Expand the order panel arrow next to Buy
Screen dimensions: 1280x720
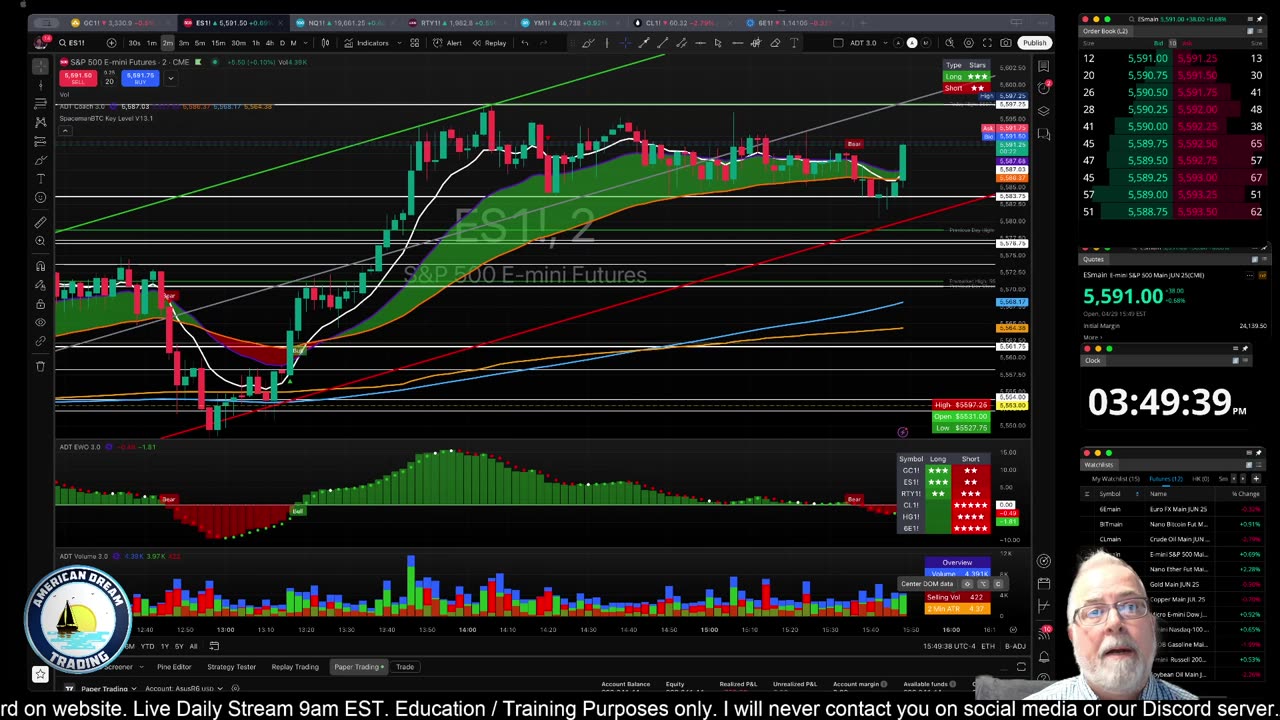coord(170,78)
